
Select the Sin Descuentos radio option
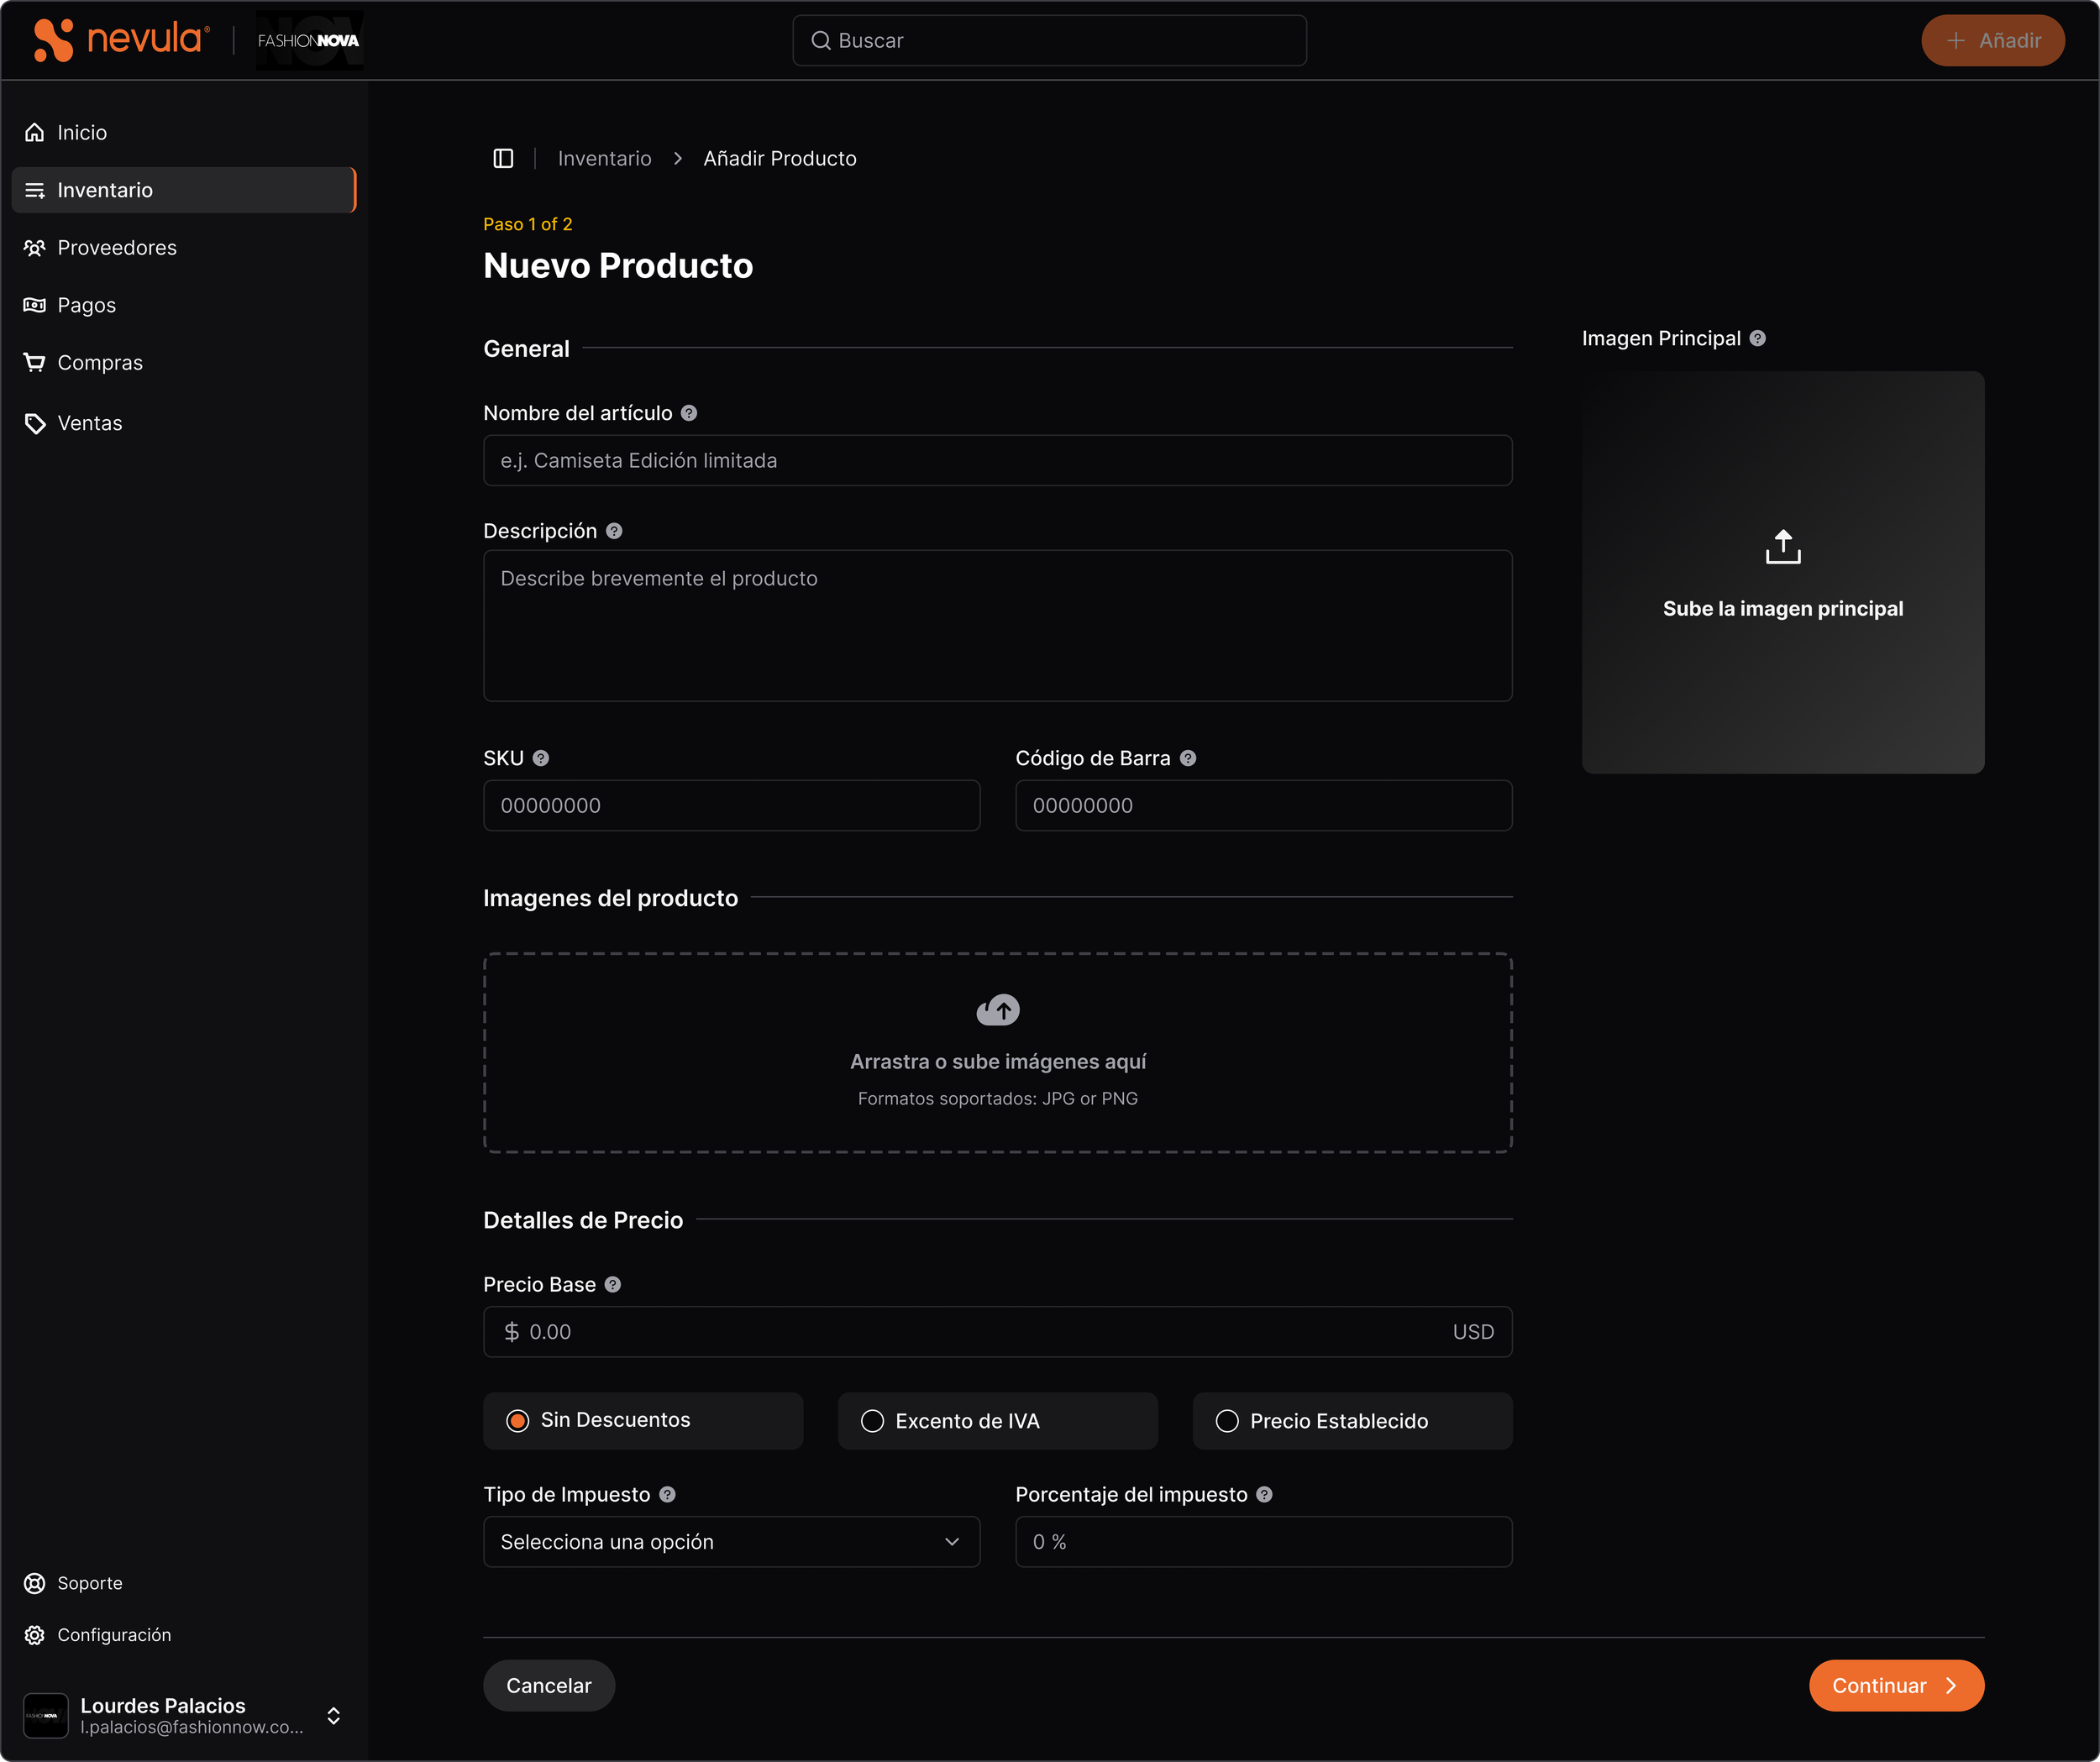coord(518,1420)
